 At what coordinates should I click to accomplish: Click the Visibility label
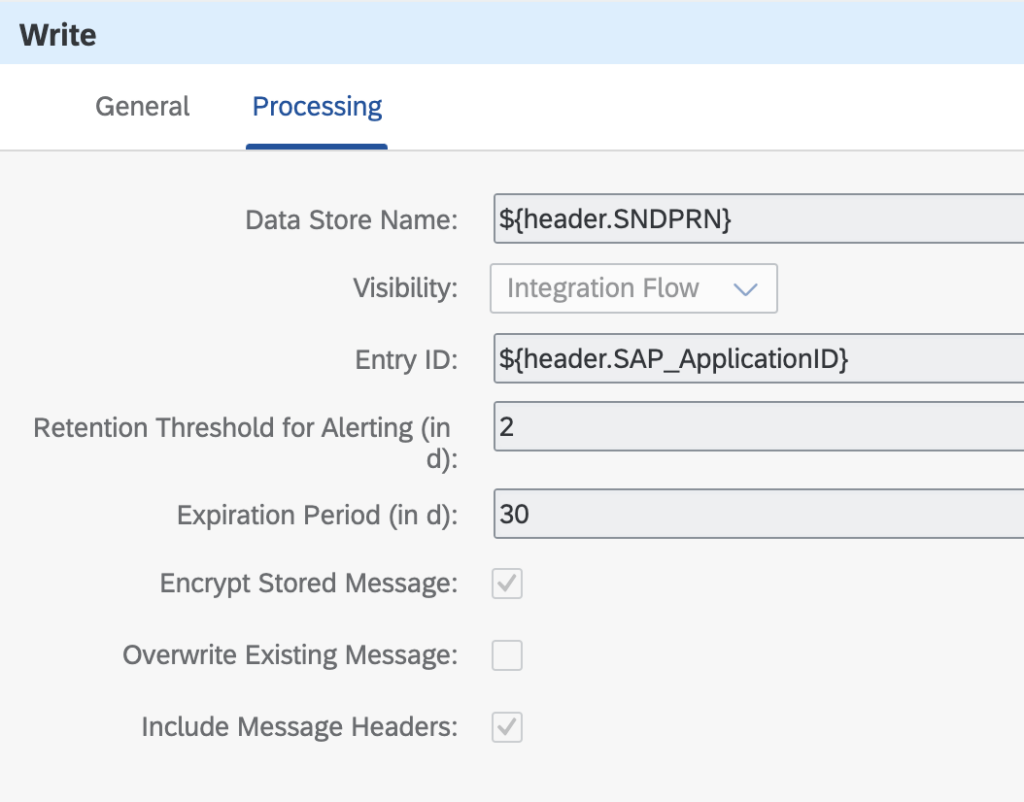[406, 288]
